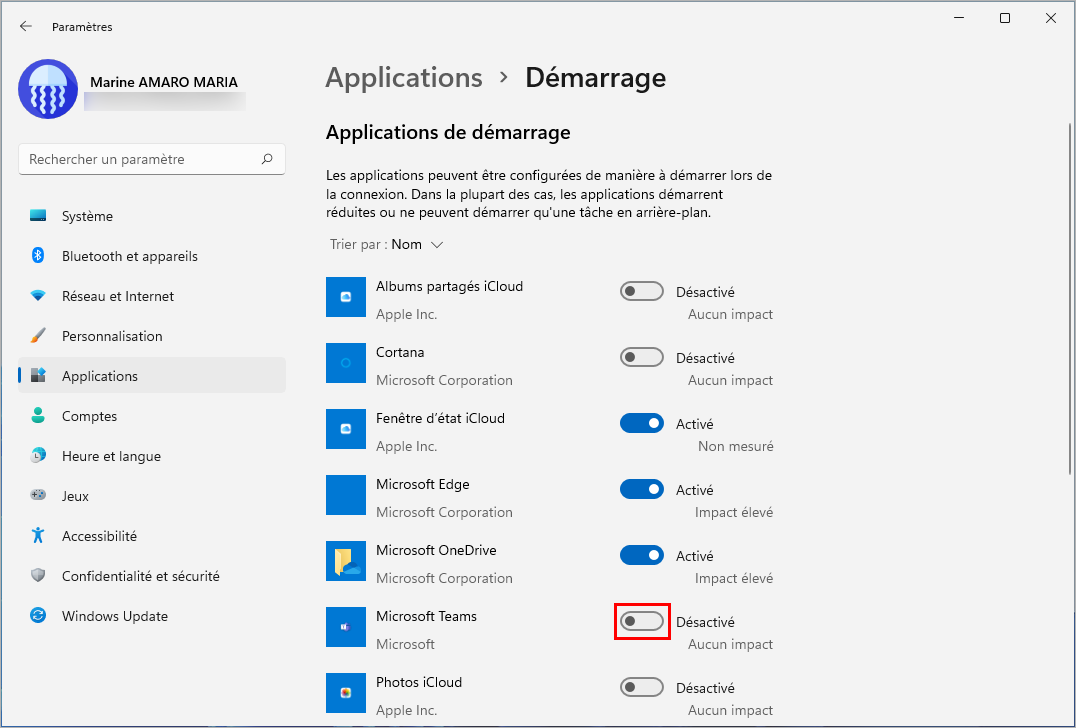This screenshot has width=1076, height=728.
Task: Go to Réseau et Internet
Action: (152, 296)
